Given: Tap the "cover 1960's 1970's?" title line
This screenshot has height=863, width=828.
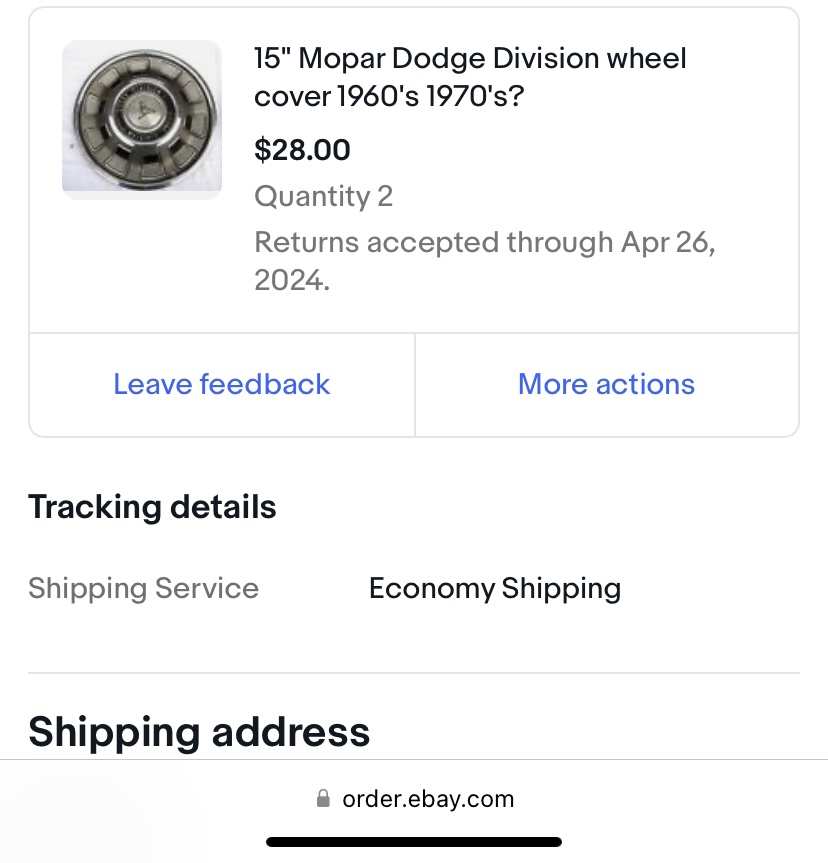Looking at the screenshot, I should tap(389, 96).
